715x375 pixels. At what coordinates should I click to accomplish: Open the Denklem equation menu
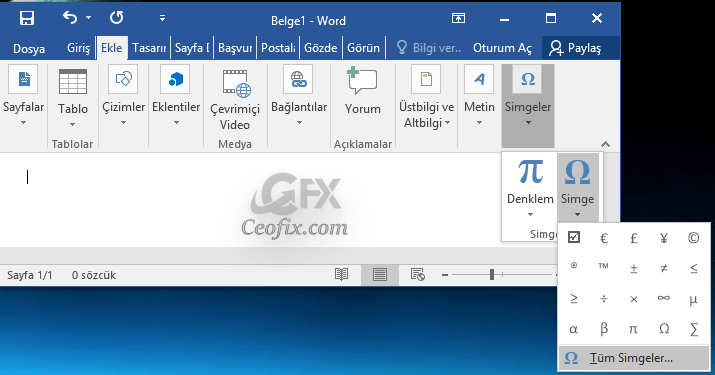coord(530,188)
